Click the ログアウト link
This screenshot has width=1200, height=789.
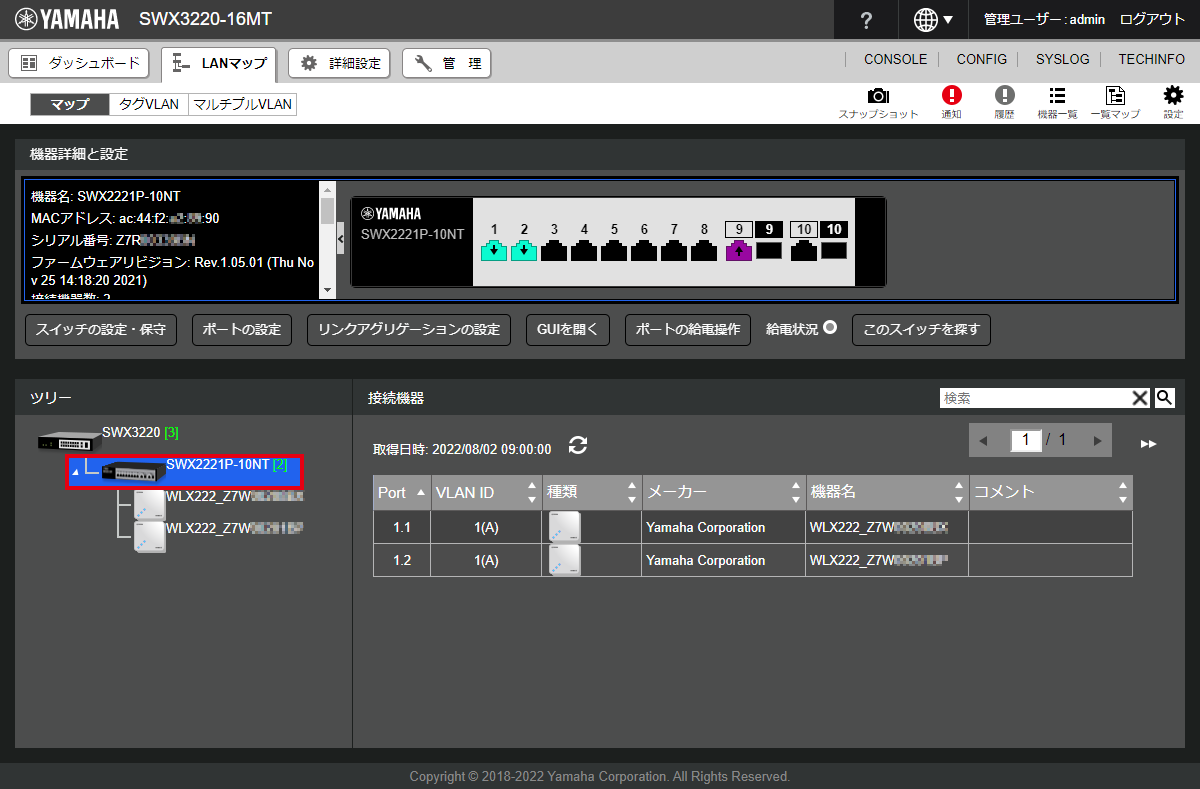[1152, 20]
